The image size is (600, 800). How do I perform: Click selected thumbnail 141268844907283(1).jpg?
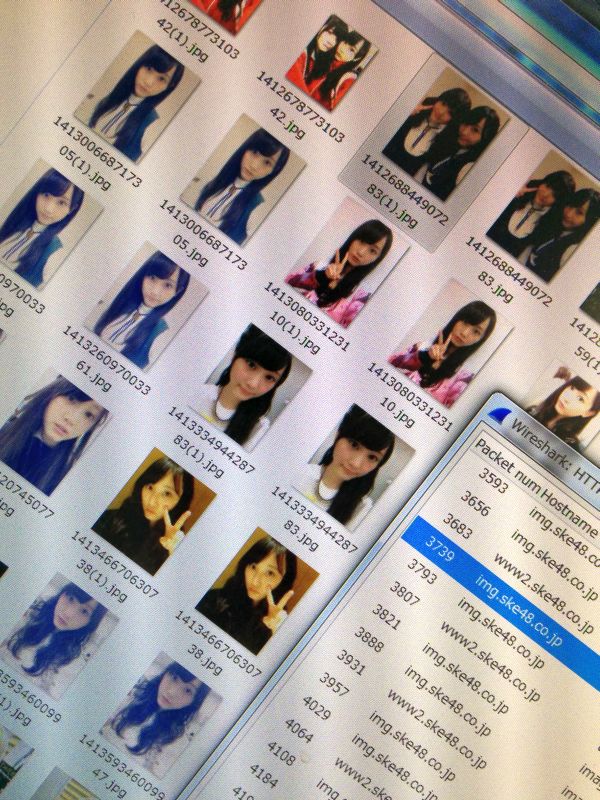point(445,137)
